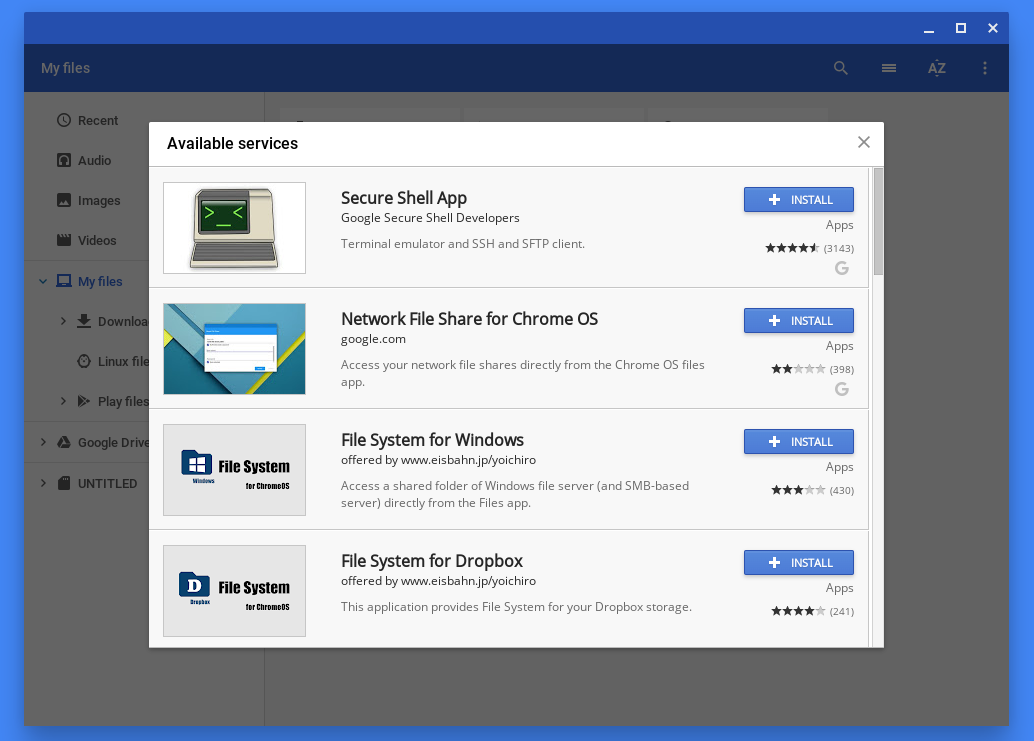The width and height of the screenshot is (1034, 741).
Task: Click the star rating for Network File Share
Action: (x=798, y=369)
